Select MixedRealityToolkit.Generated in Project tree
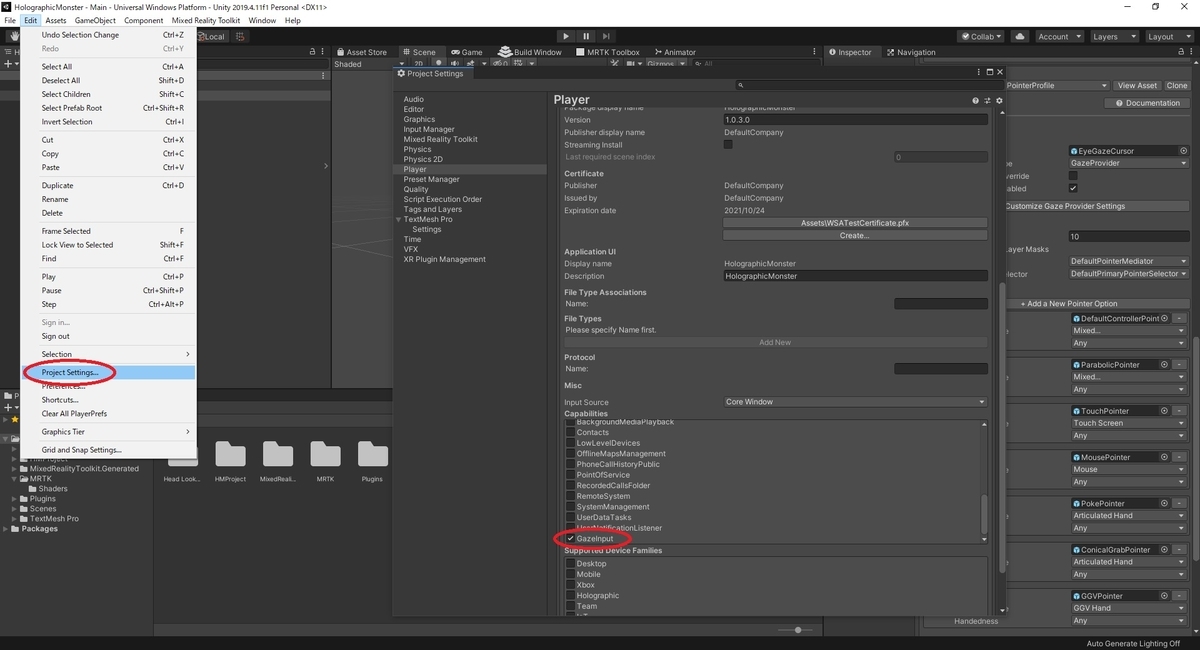This screenshot has width=1200, height=650. 84,468
